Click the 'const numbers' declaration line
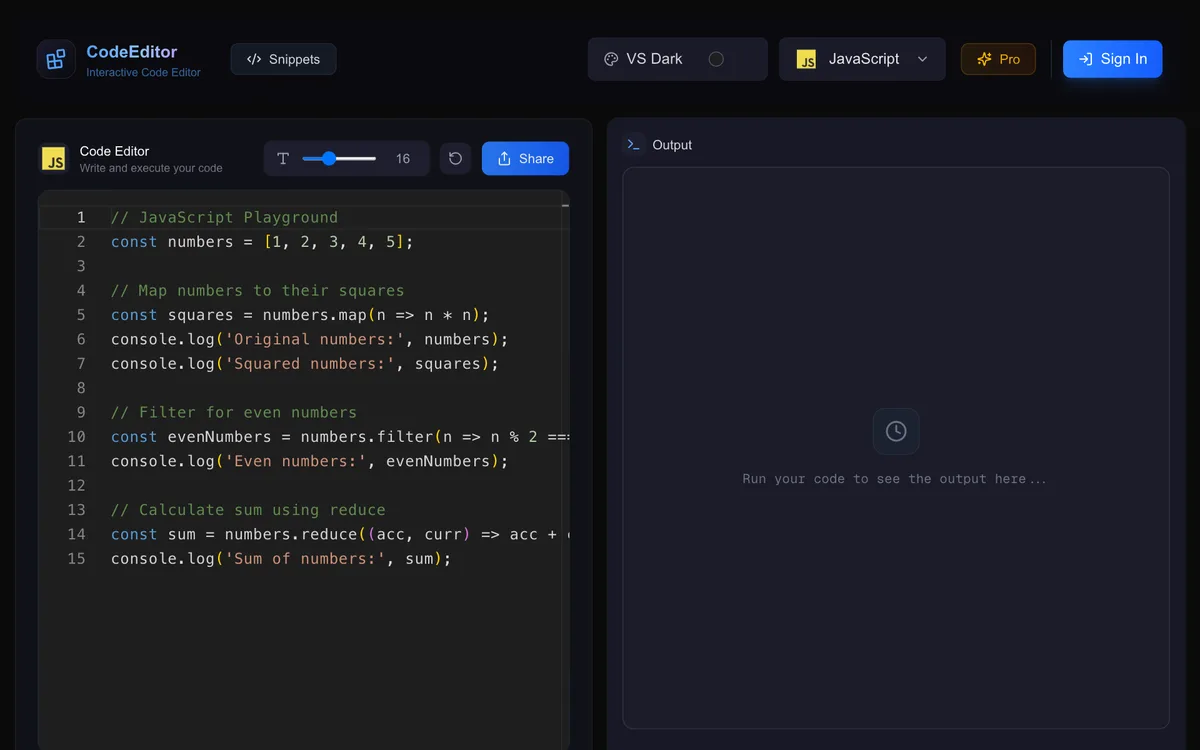1200x750 pixels. coord(262,242)
